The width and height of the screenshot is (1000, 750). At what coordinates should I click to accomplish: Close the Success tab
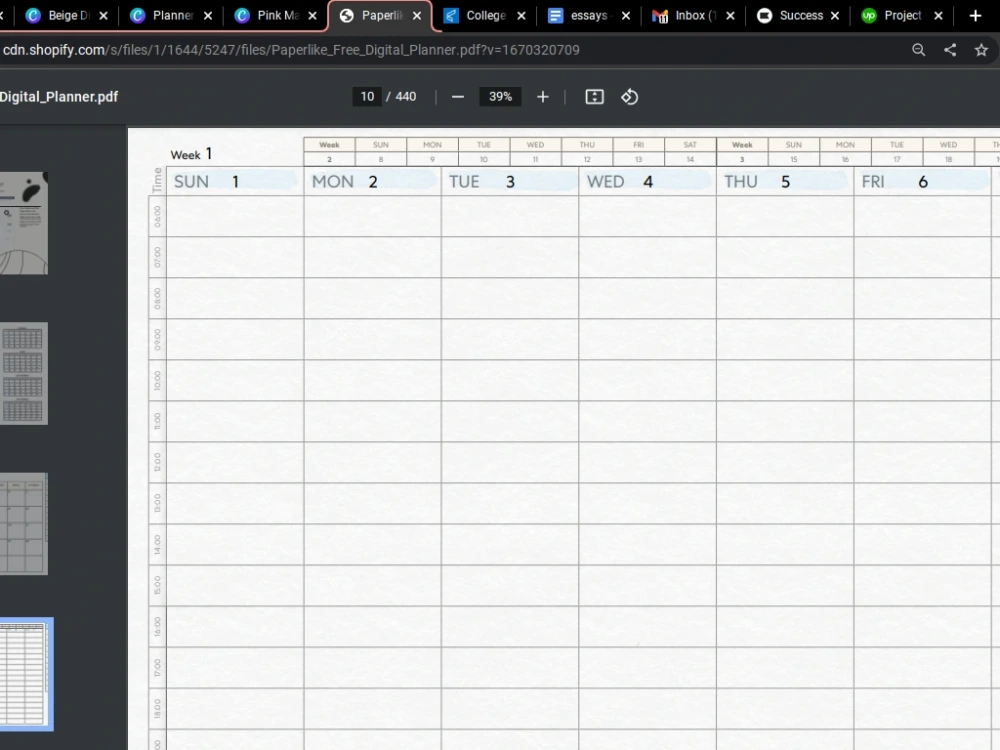tap(835, 16)
